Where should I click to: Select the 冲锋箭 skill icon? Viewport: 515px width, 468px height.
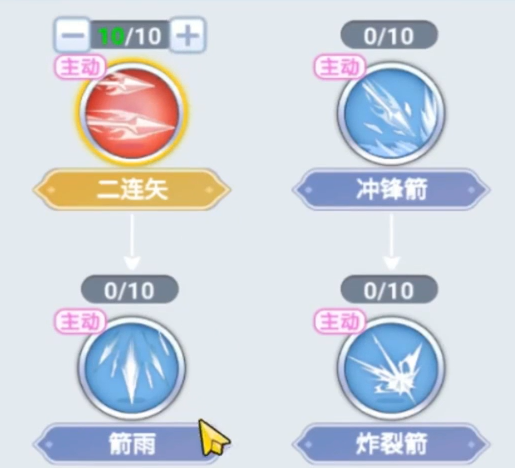pos(391,113)
